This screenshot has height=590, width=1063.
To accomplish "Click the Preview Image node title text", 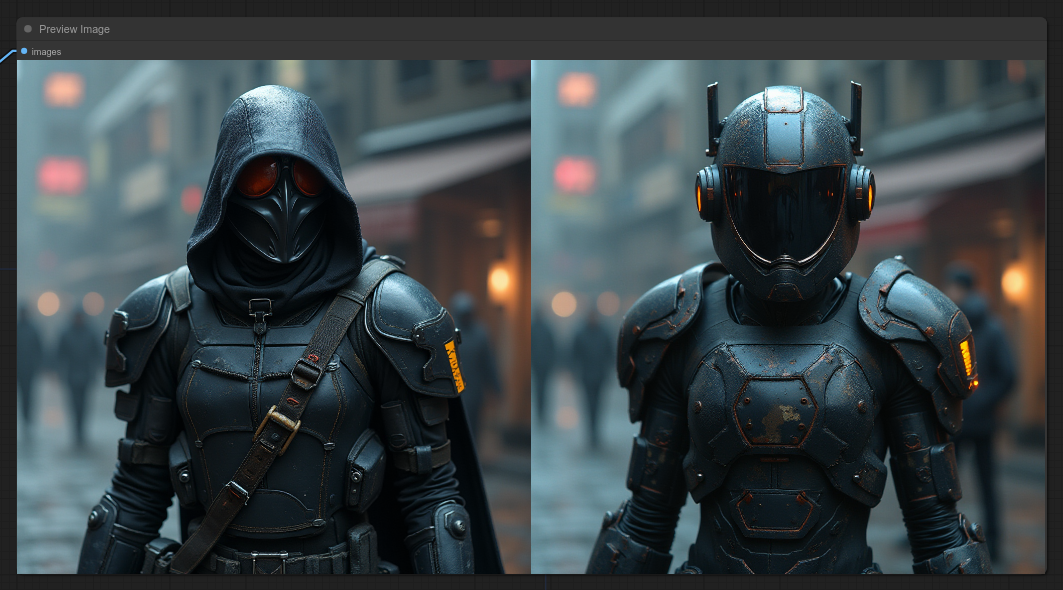I will [74, 29].
